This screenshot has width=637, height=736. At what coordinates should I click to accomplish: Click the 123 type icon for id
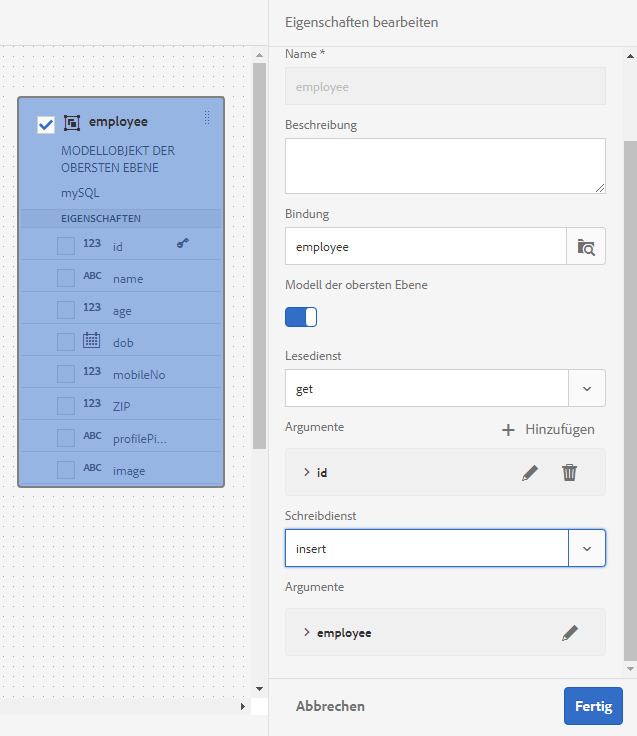[x=92, y=243]
